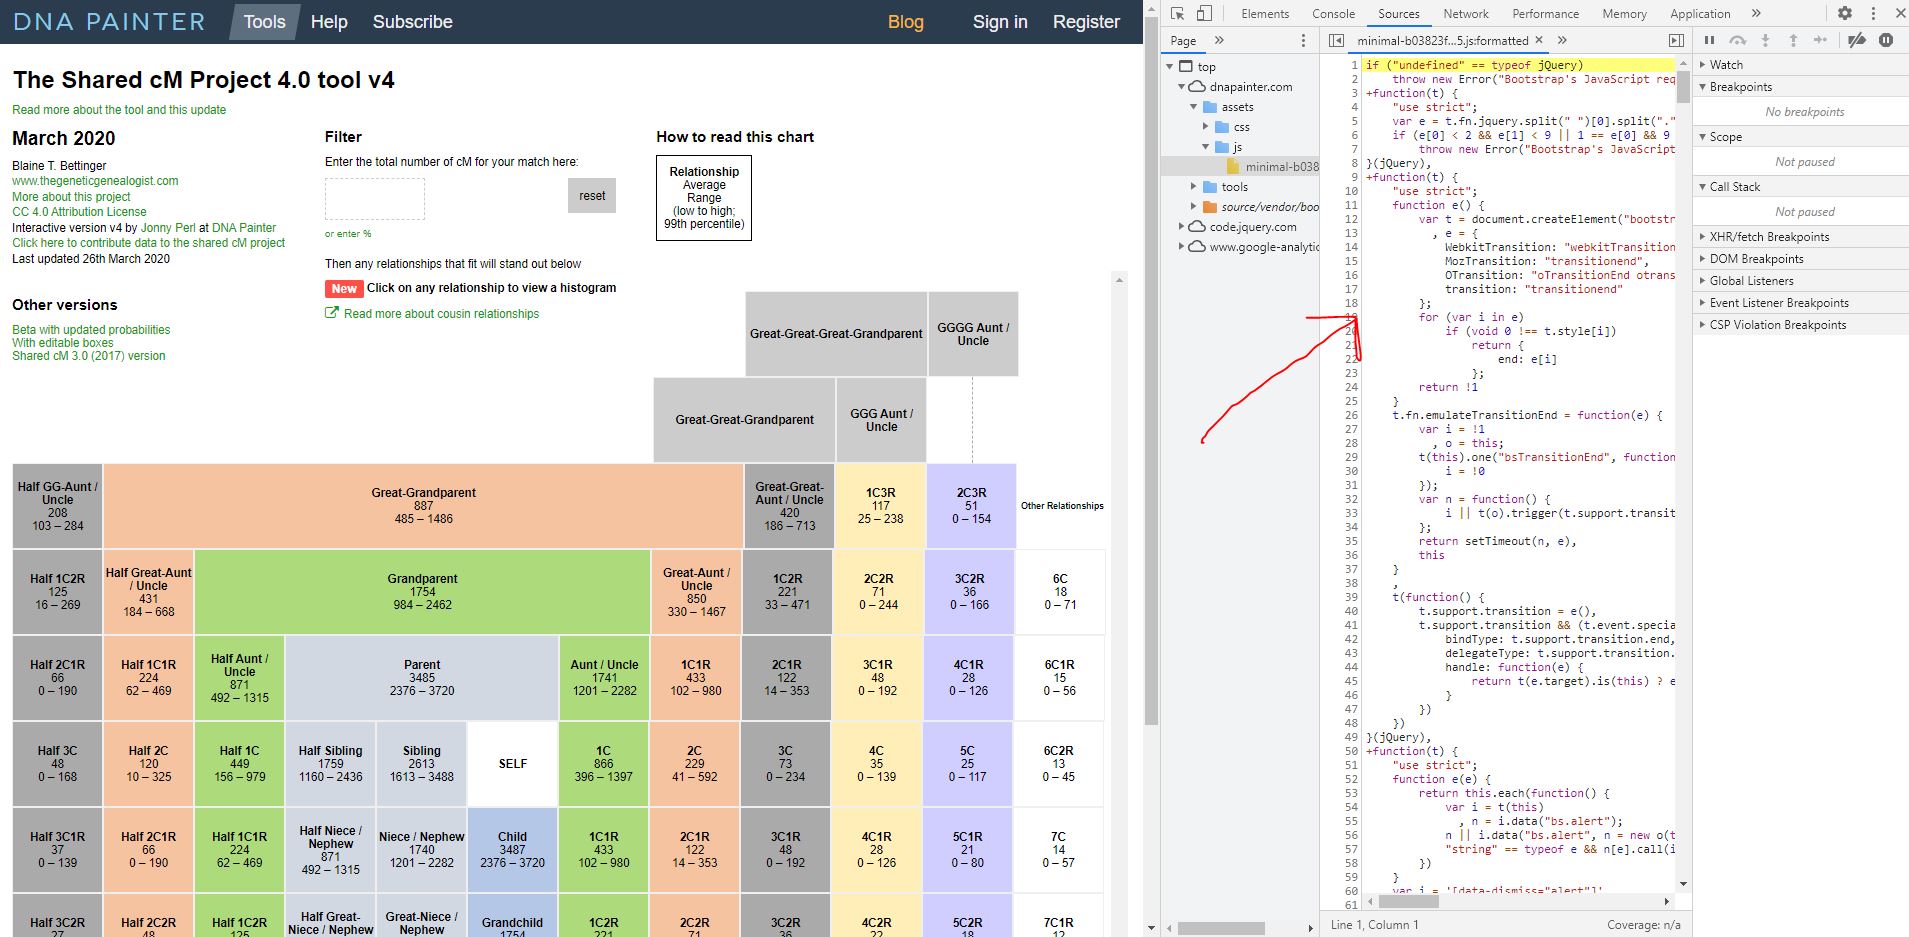Close the minimal-b03823f js:formatted file tab

[1539, 40]
